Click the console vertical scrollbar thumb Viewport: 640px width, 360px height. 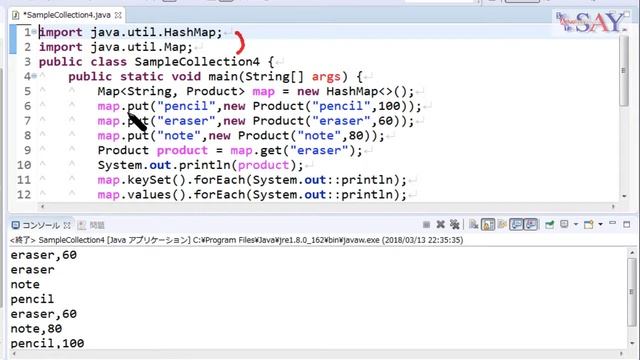click(631, 292)
